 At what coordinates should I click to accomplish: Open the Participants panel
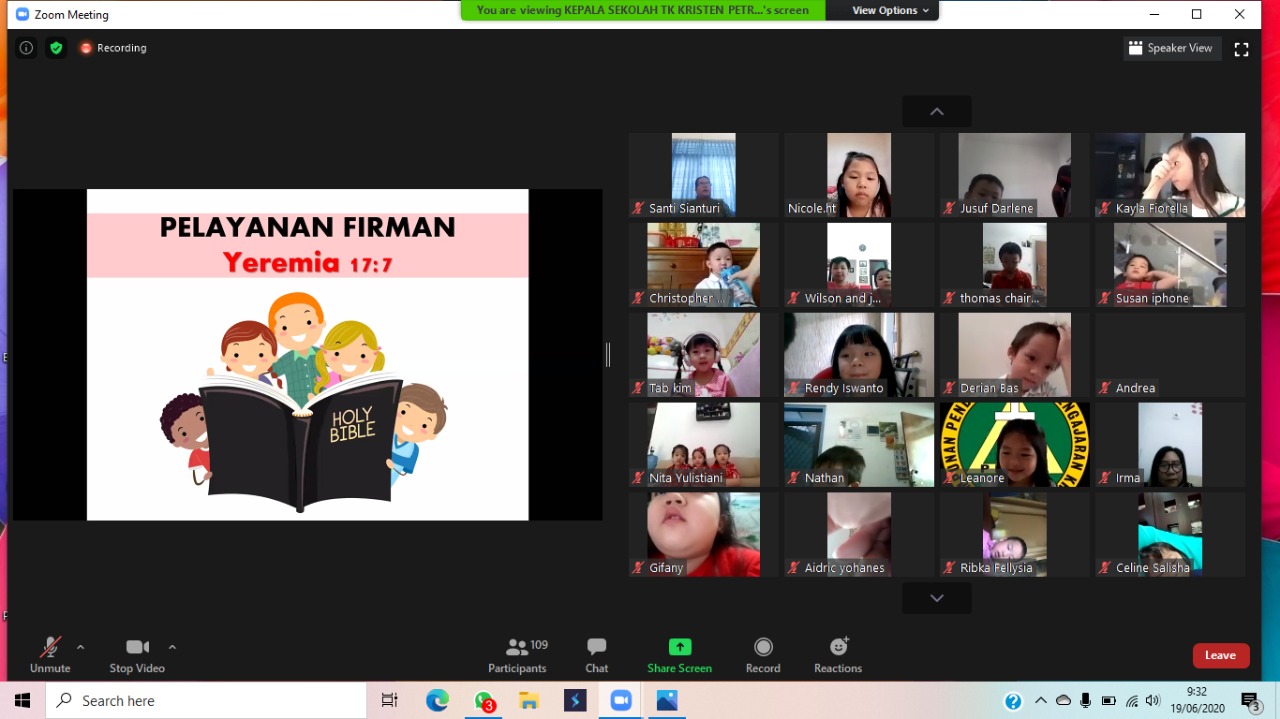coord(517,655)
